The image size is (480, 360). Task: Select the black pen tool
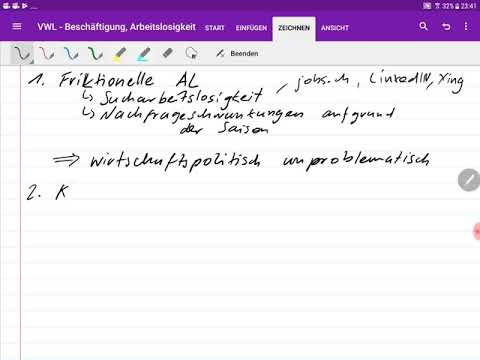[x=22, y=54]
